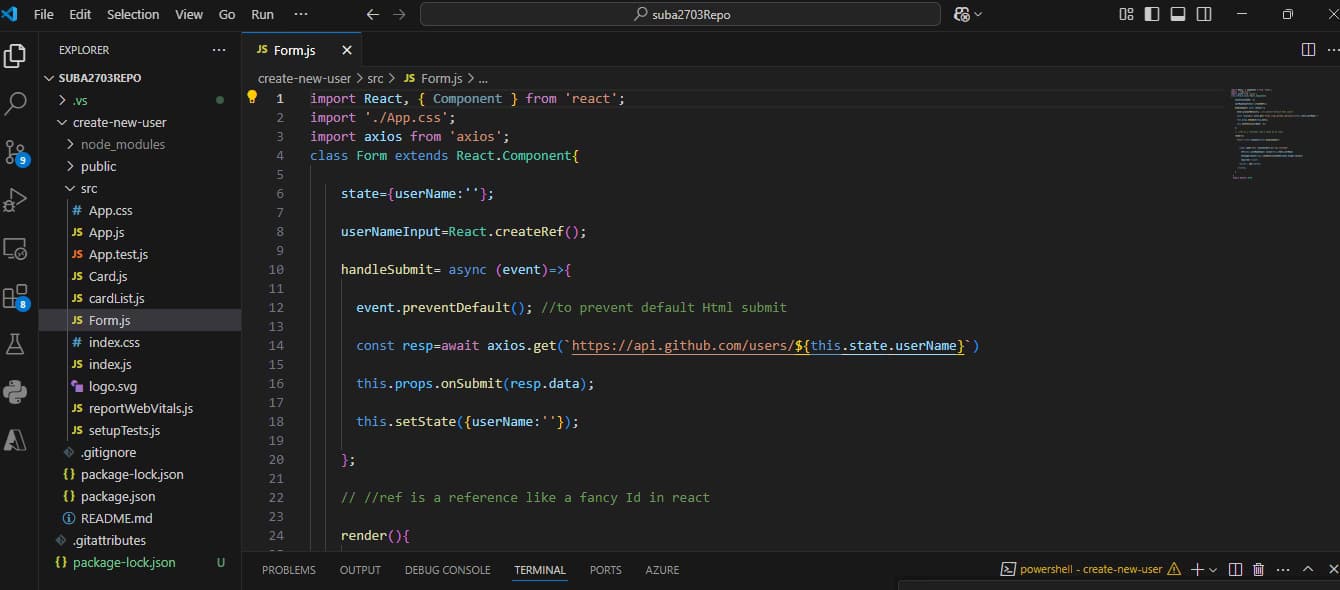Open the Azure view
The height and width of the screenshot is (590, 1340).
(15, 439)
